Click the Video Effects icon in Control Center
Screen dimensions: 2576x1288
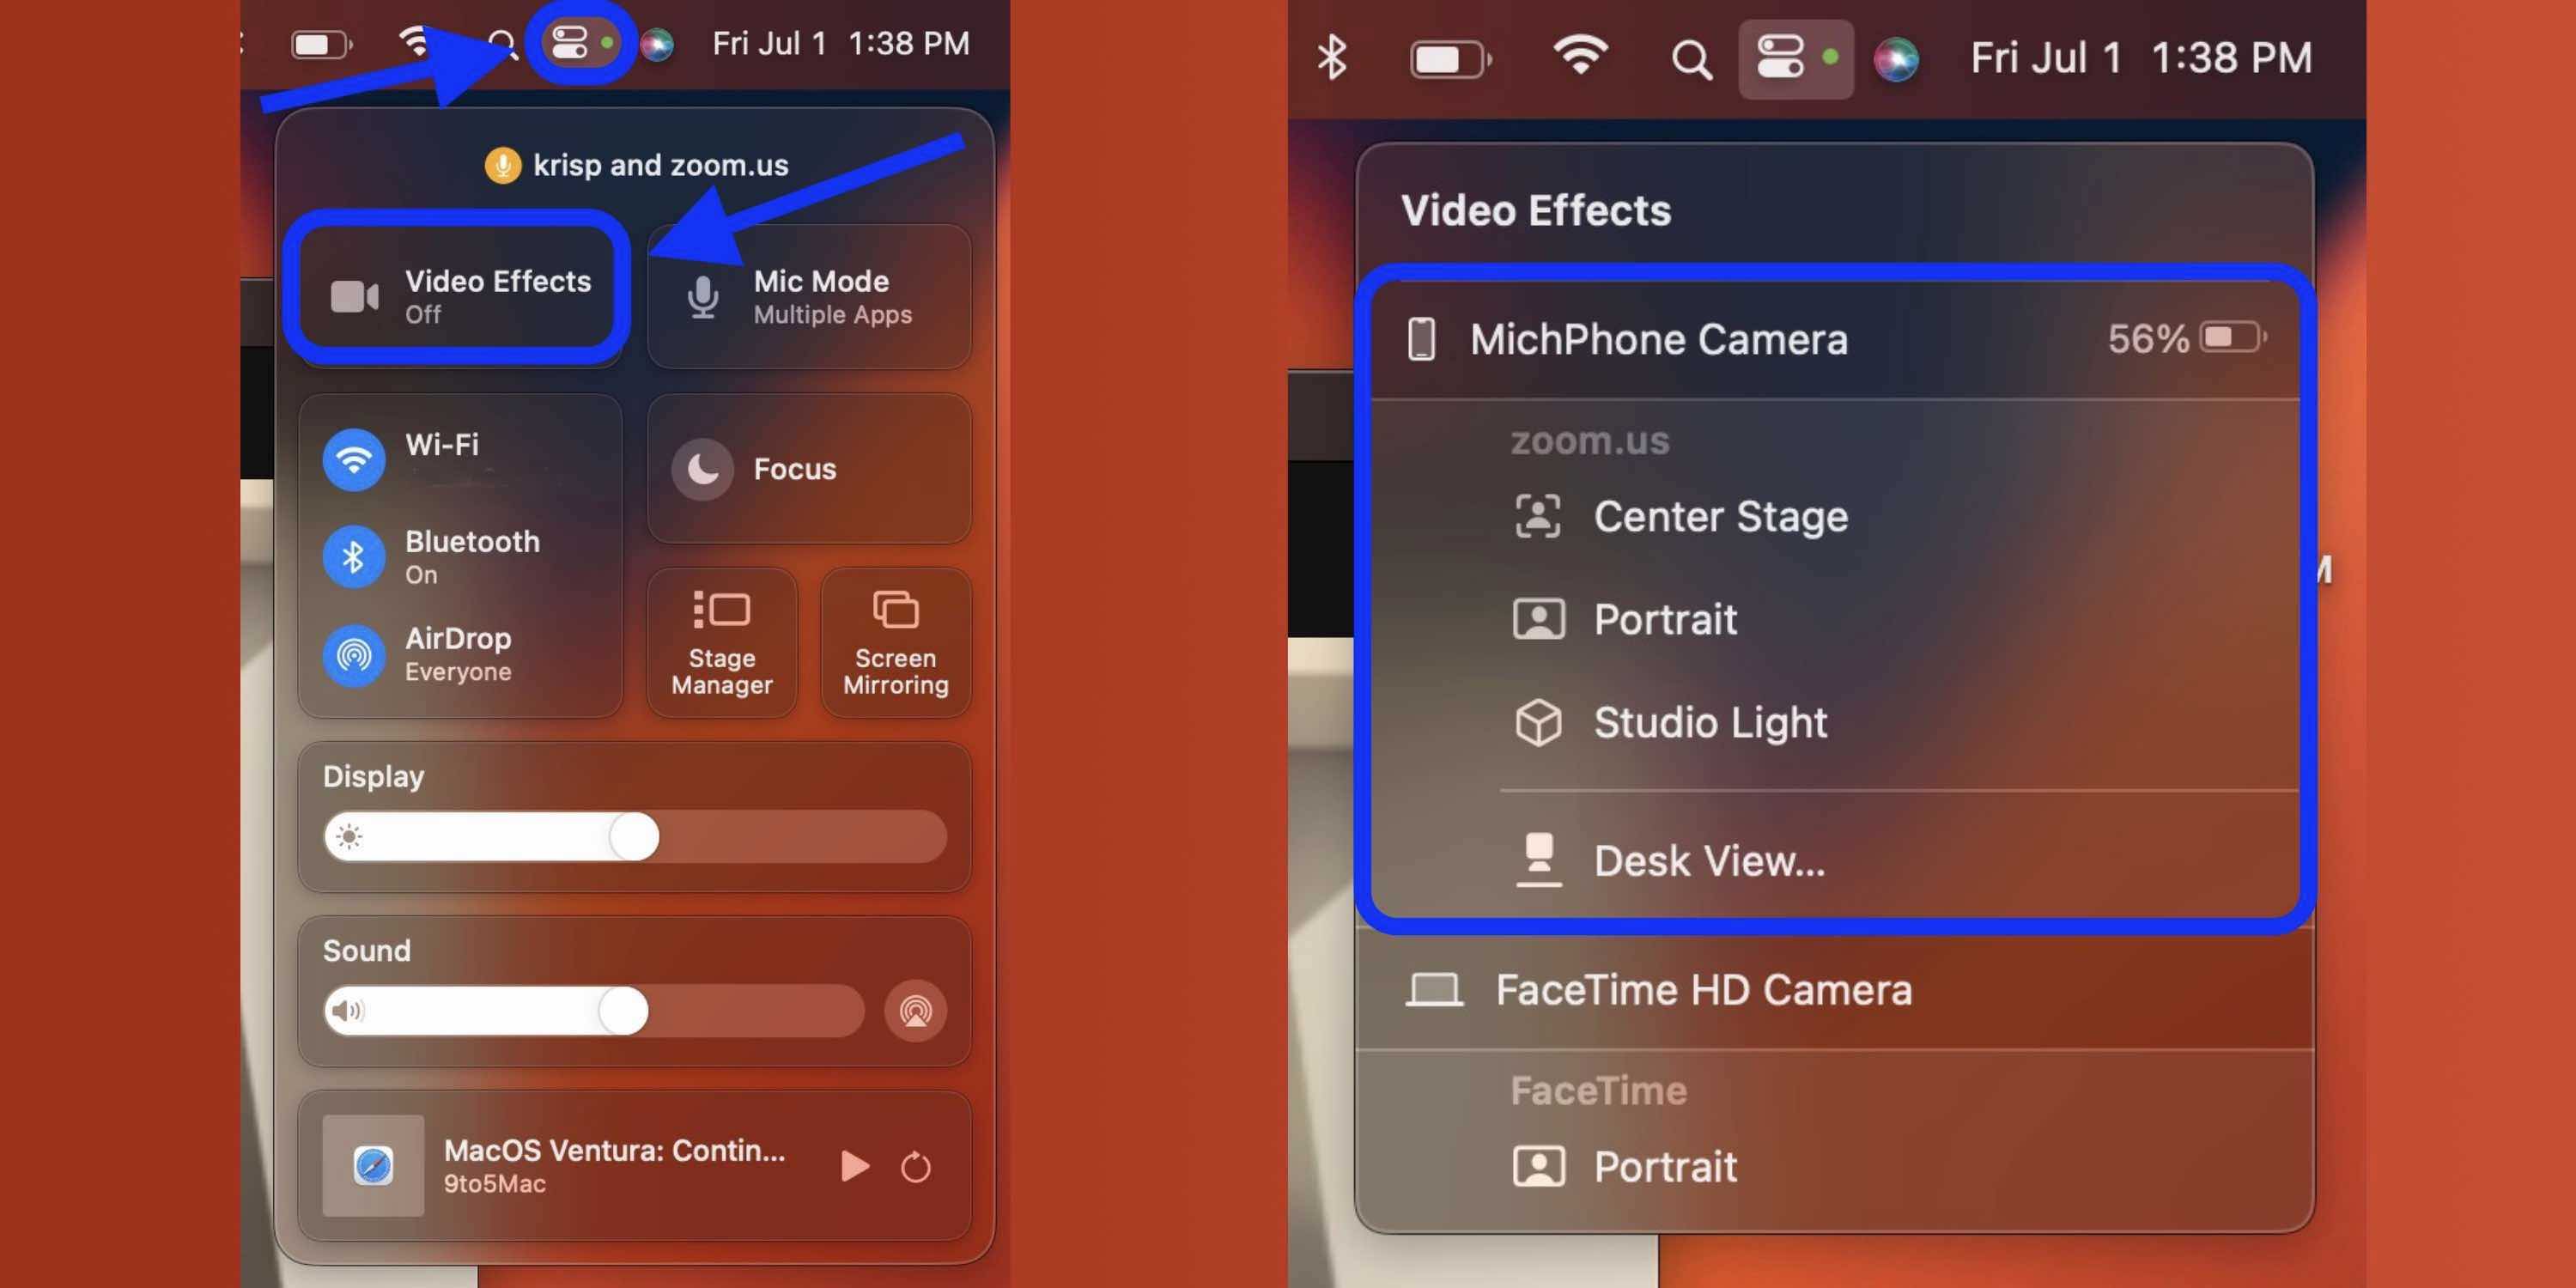click(x=462, y=293)
